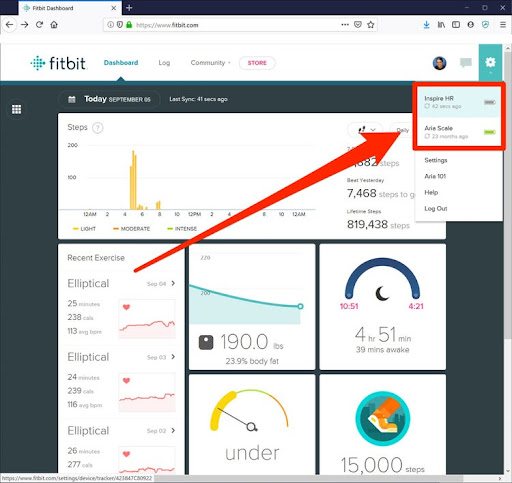Reload the Fitbit page
The image size is (512, 483).
(x=39, y=25)
